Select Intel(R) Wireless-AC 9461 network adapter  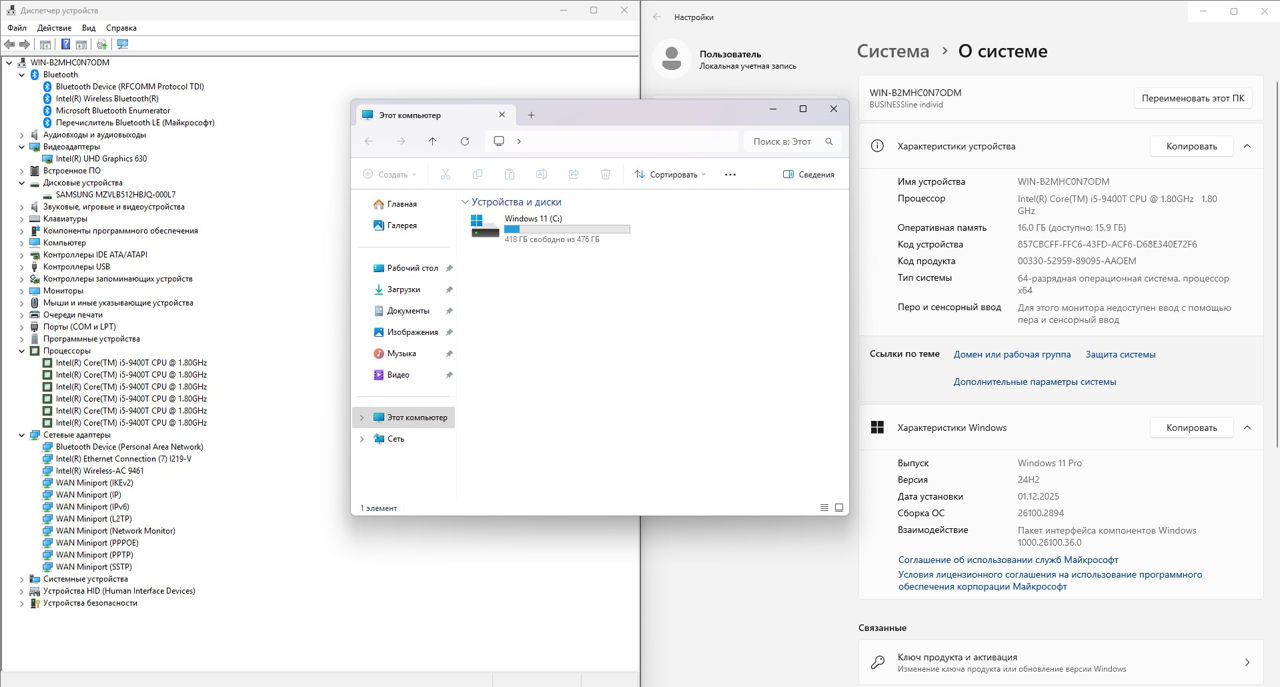99,471
